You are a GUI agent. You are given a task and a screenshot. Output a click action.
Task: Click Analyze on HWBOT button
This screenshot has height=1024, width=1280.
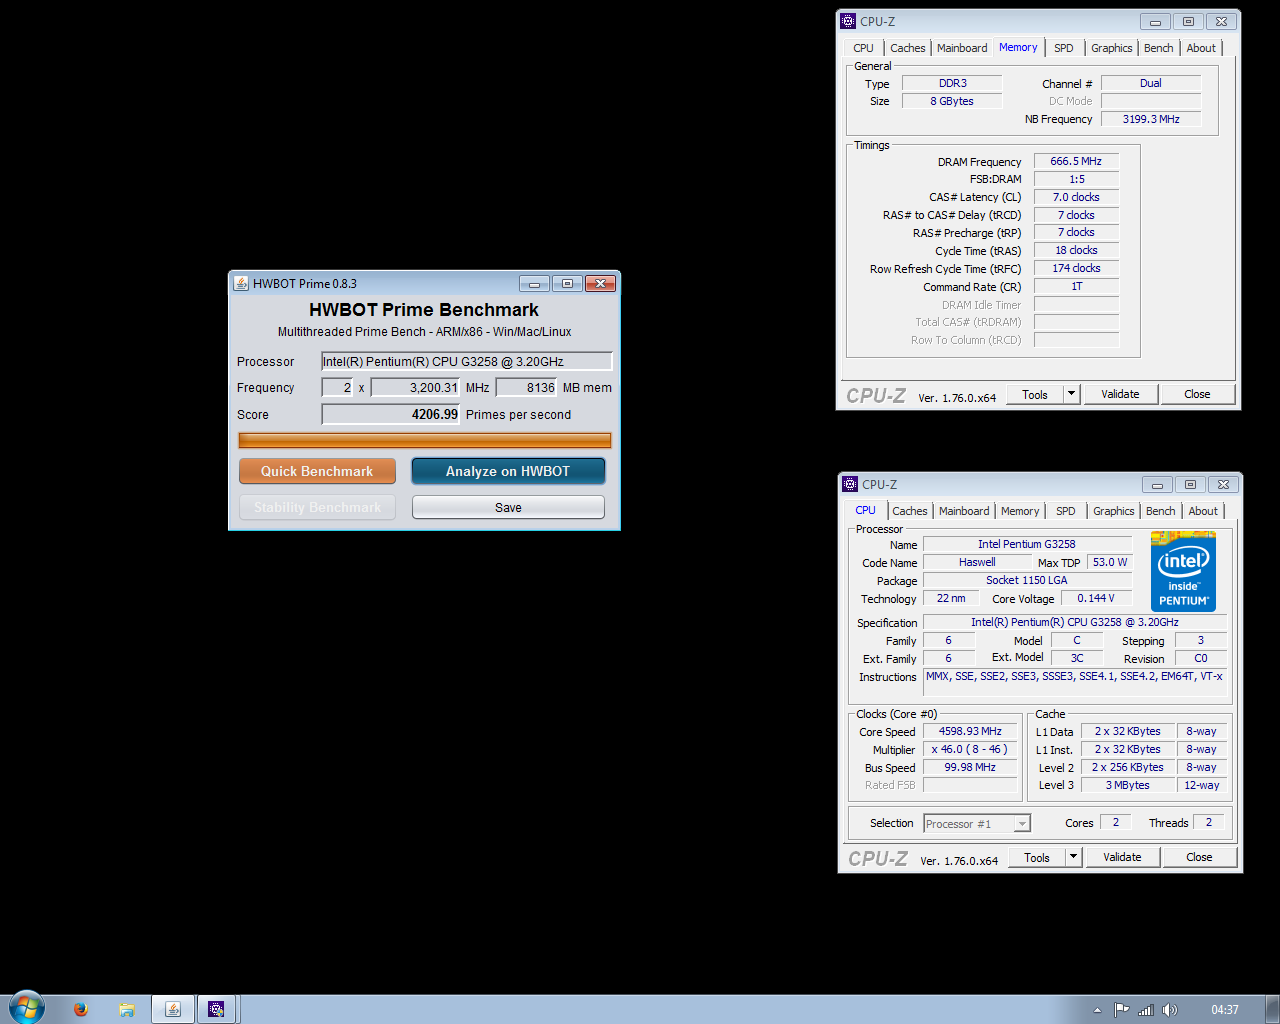[x=508, y=471]
